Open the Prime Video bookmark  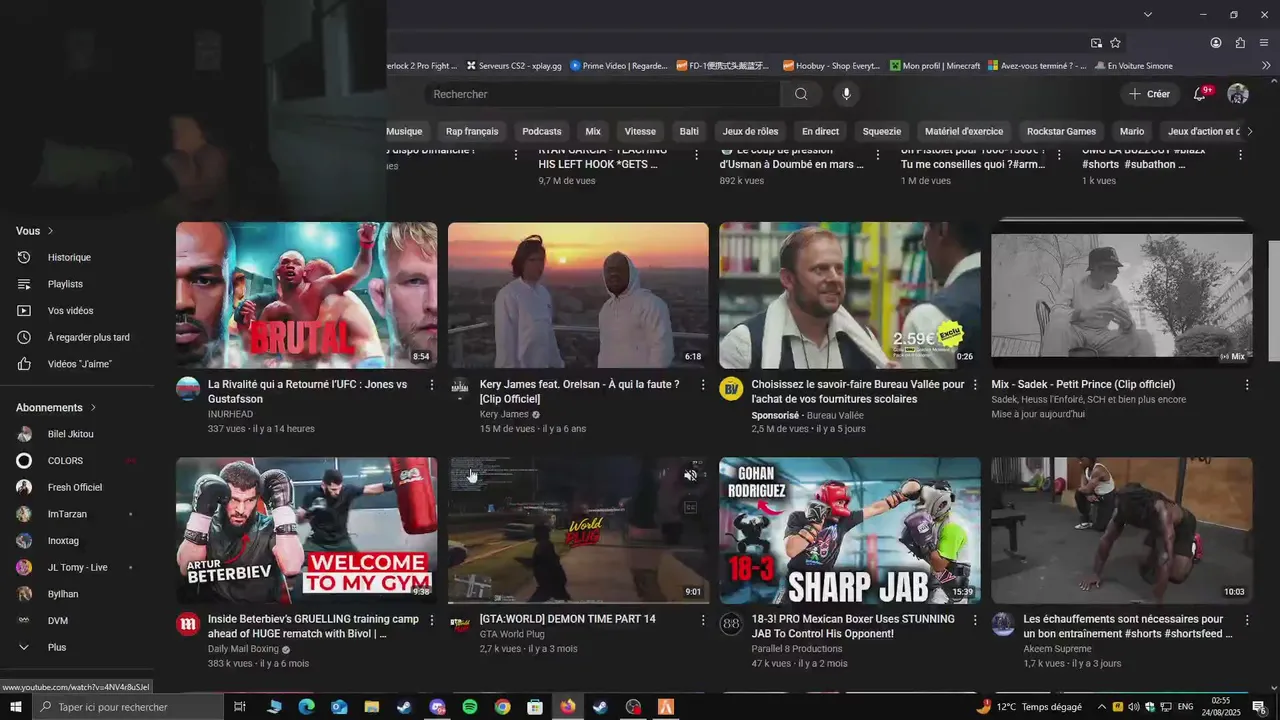[x=619, y=66]
